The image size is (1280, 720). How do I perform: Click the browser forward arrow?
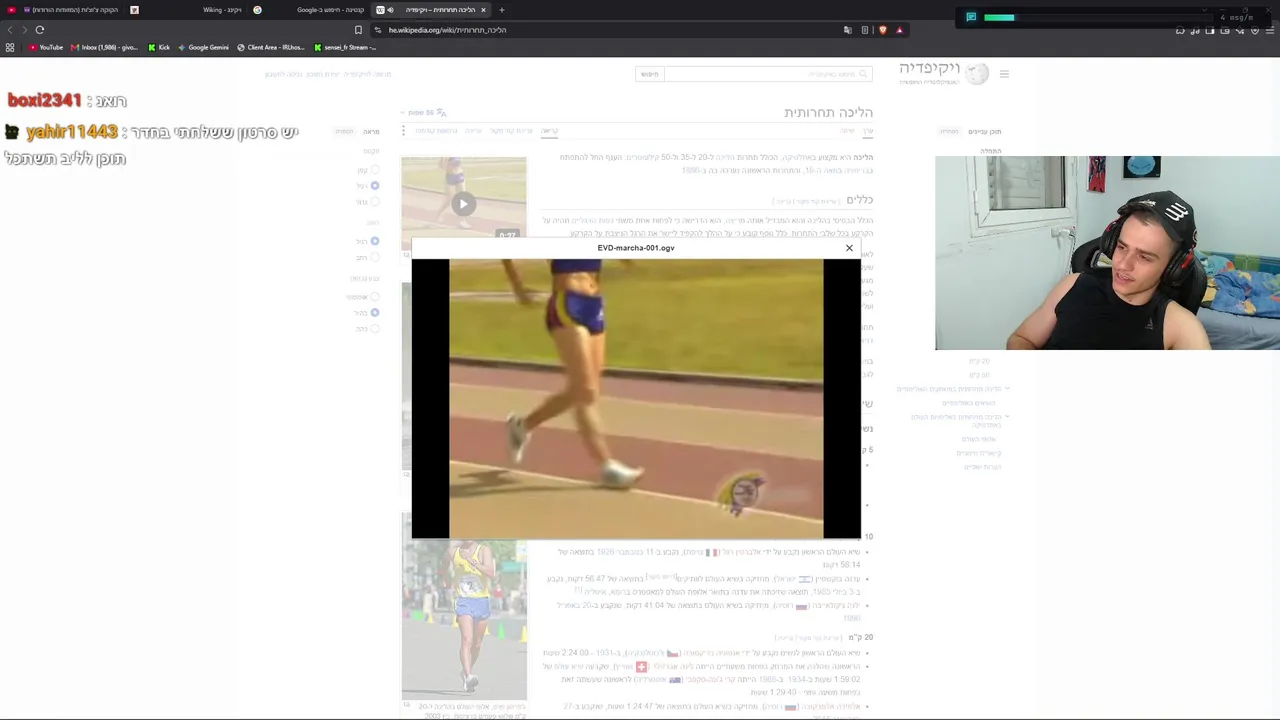pos(25,30)
